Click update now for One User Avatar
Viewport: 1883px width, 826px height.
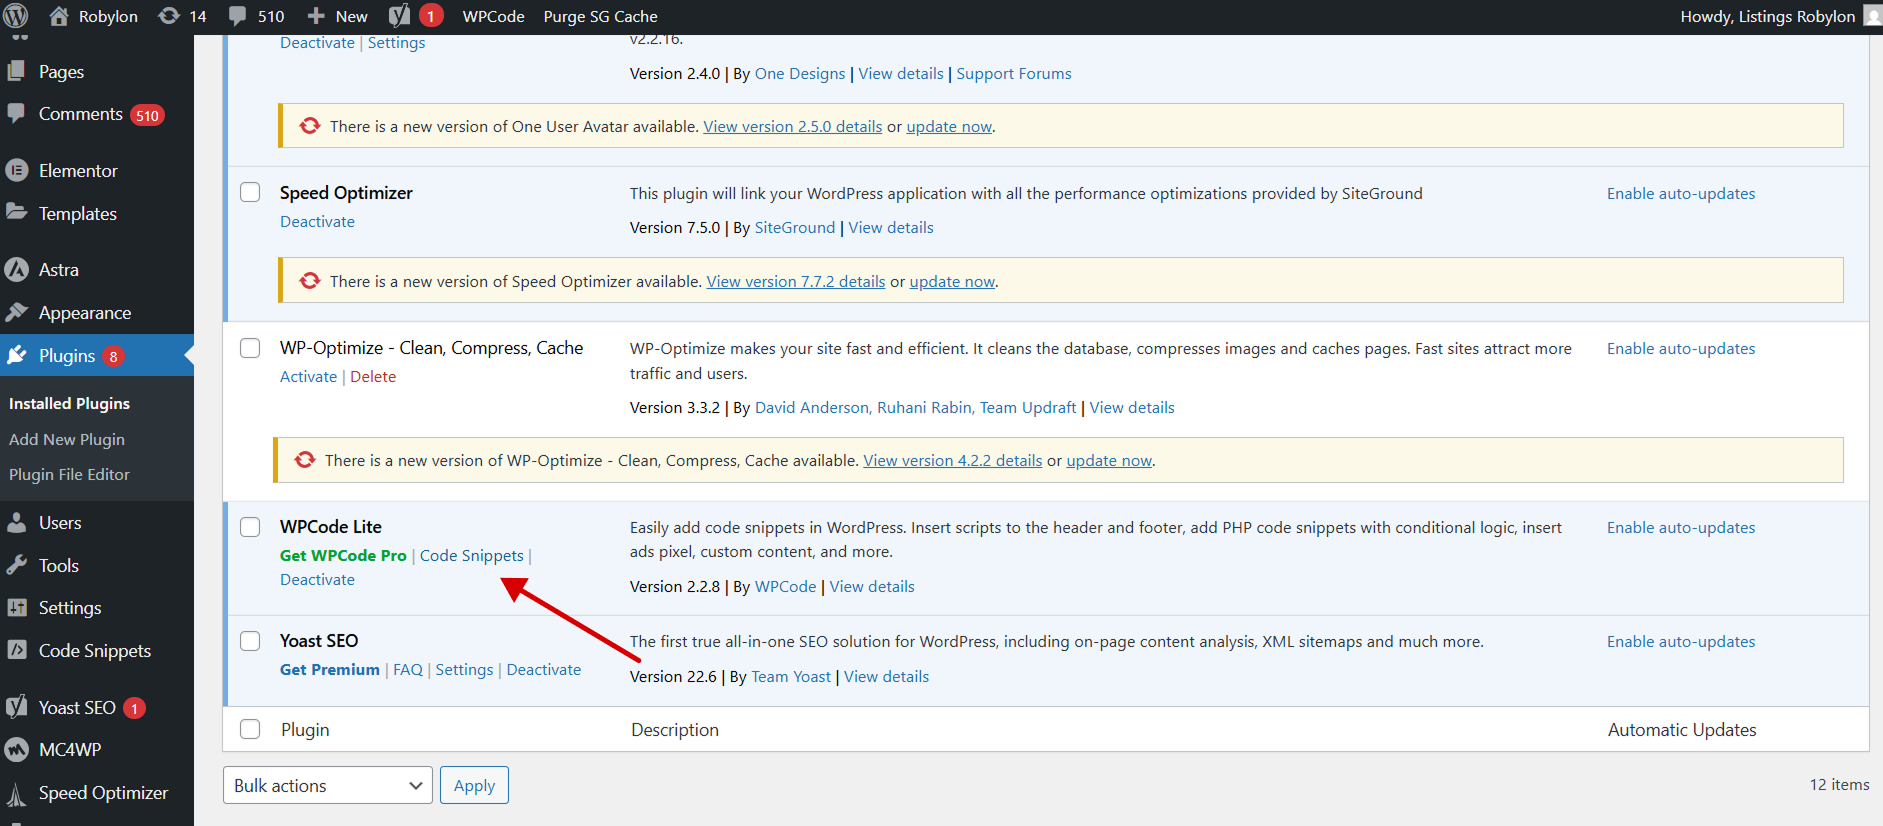pyautogui.click(x=949, y=126)
